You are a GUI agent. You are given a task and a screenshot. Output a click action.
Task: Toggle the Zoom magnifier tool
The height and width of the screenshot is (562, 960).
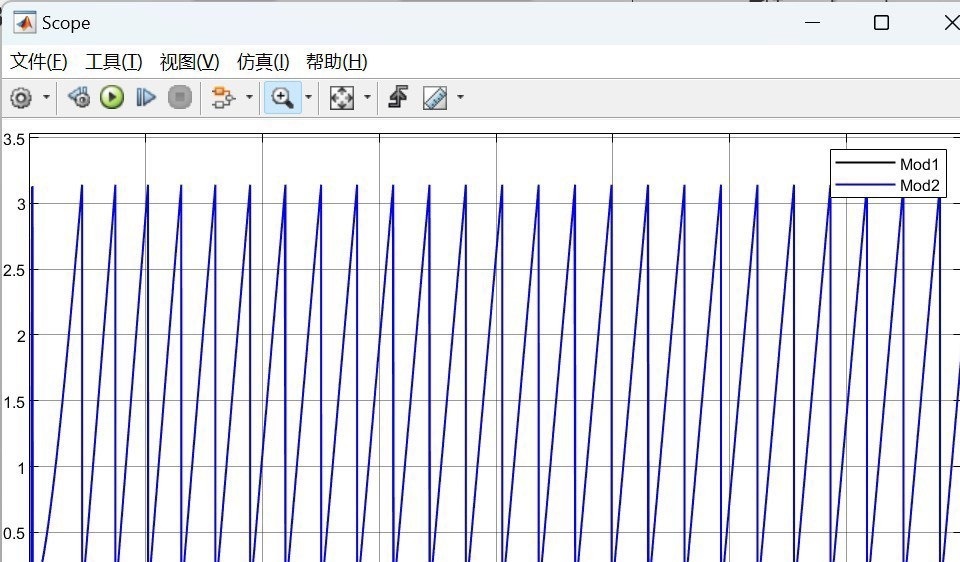pyautogui.click(x=282, y=97)
